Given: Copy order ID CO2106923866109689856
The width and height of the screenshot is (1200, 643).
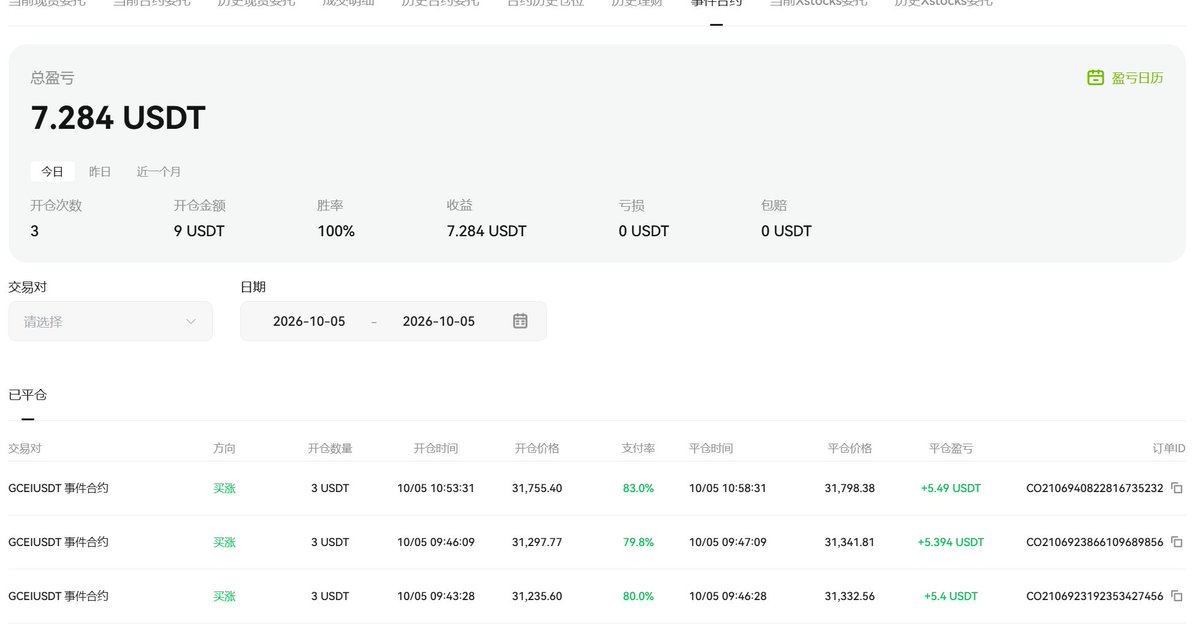Looking at the screenshot, I should [1177, 543].
